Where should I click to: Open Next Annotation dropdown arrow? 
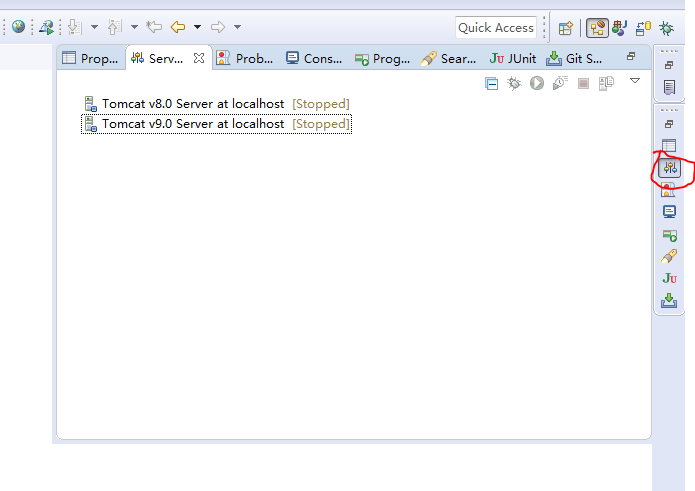[94, 27]
